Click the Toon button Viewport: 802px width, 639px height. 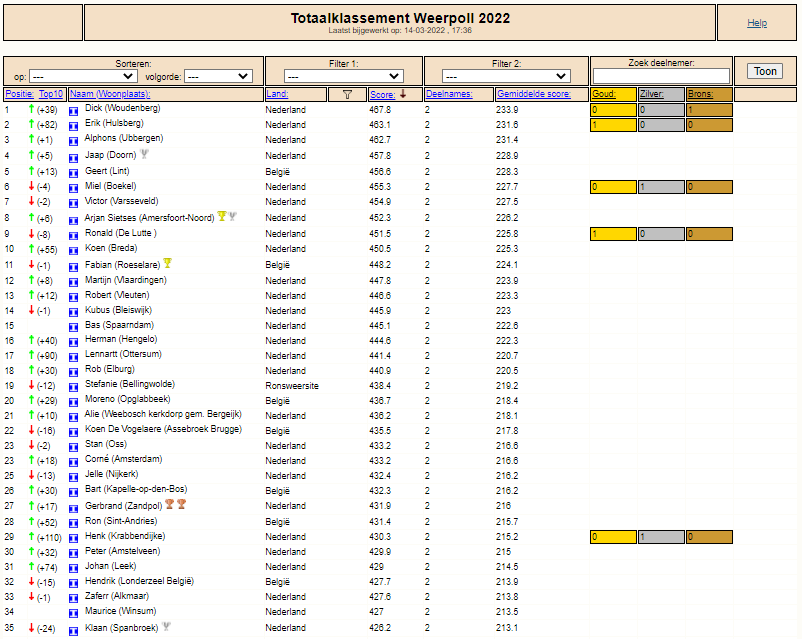tap(765, 71)
